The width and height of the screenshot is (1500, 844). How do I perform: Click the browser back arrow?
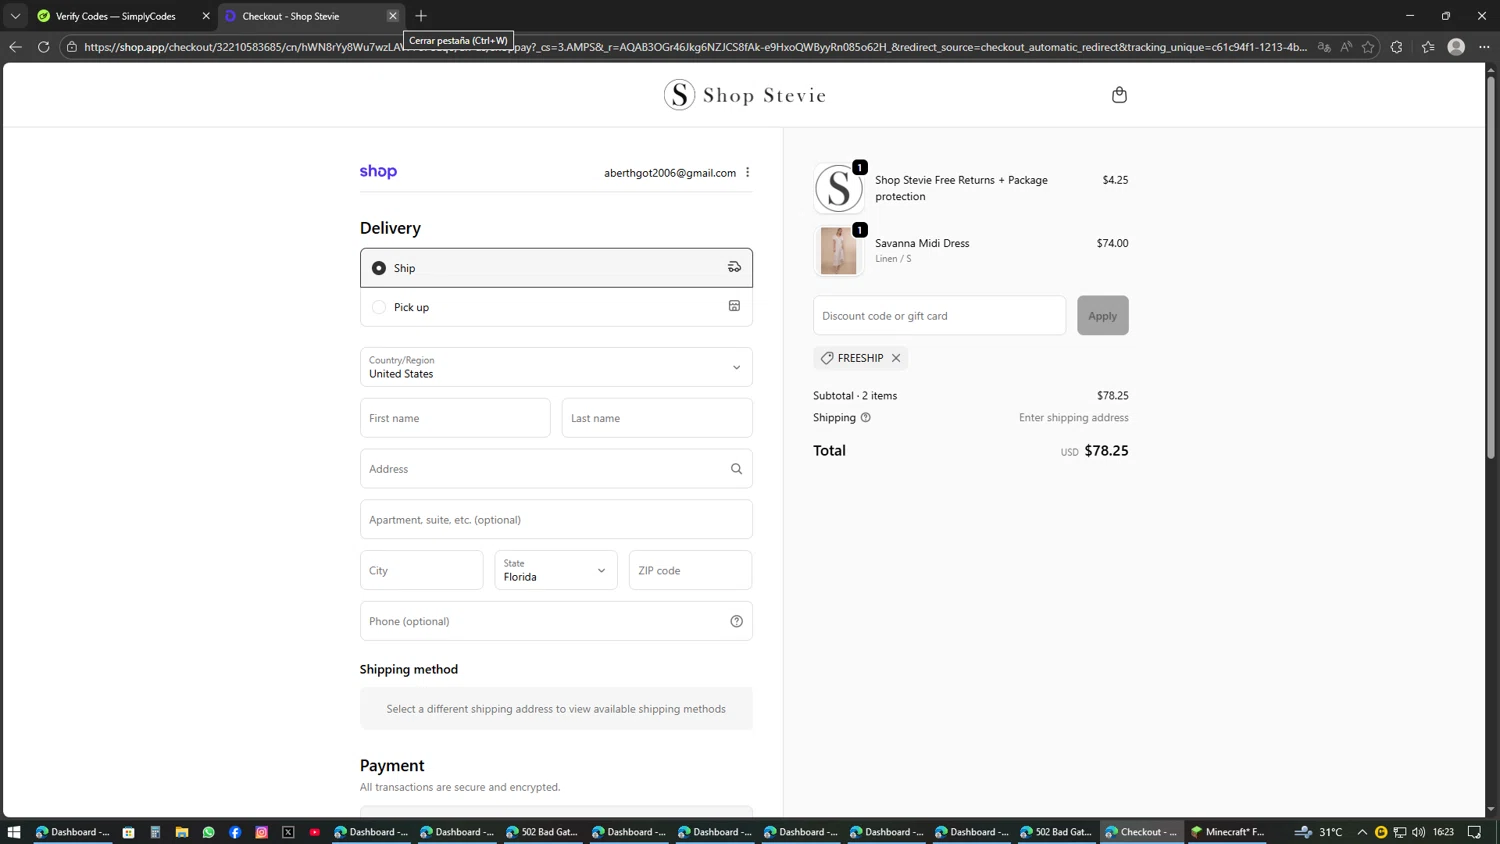(15, 47)
